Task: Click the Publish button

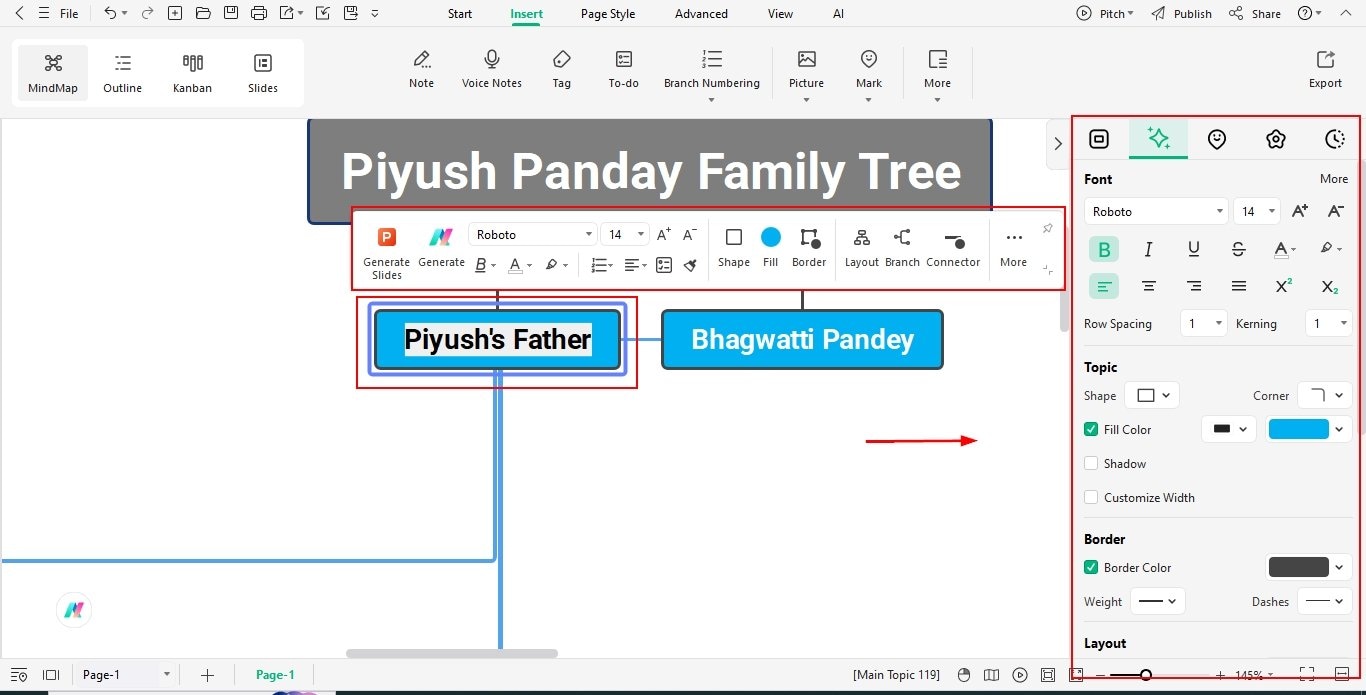Action: click(x=1181, y=14)
